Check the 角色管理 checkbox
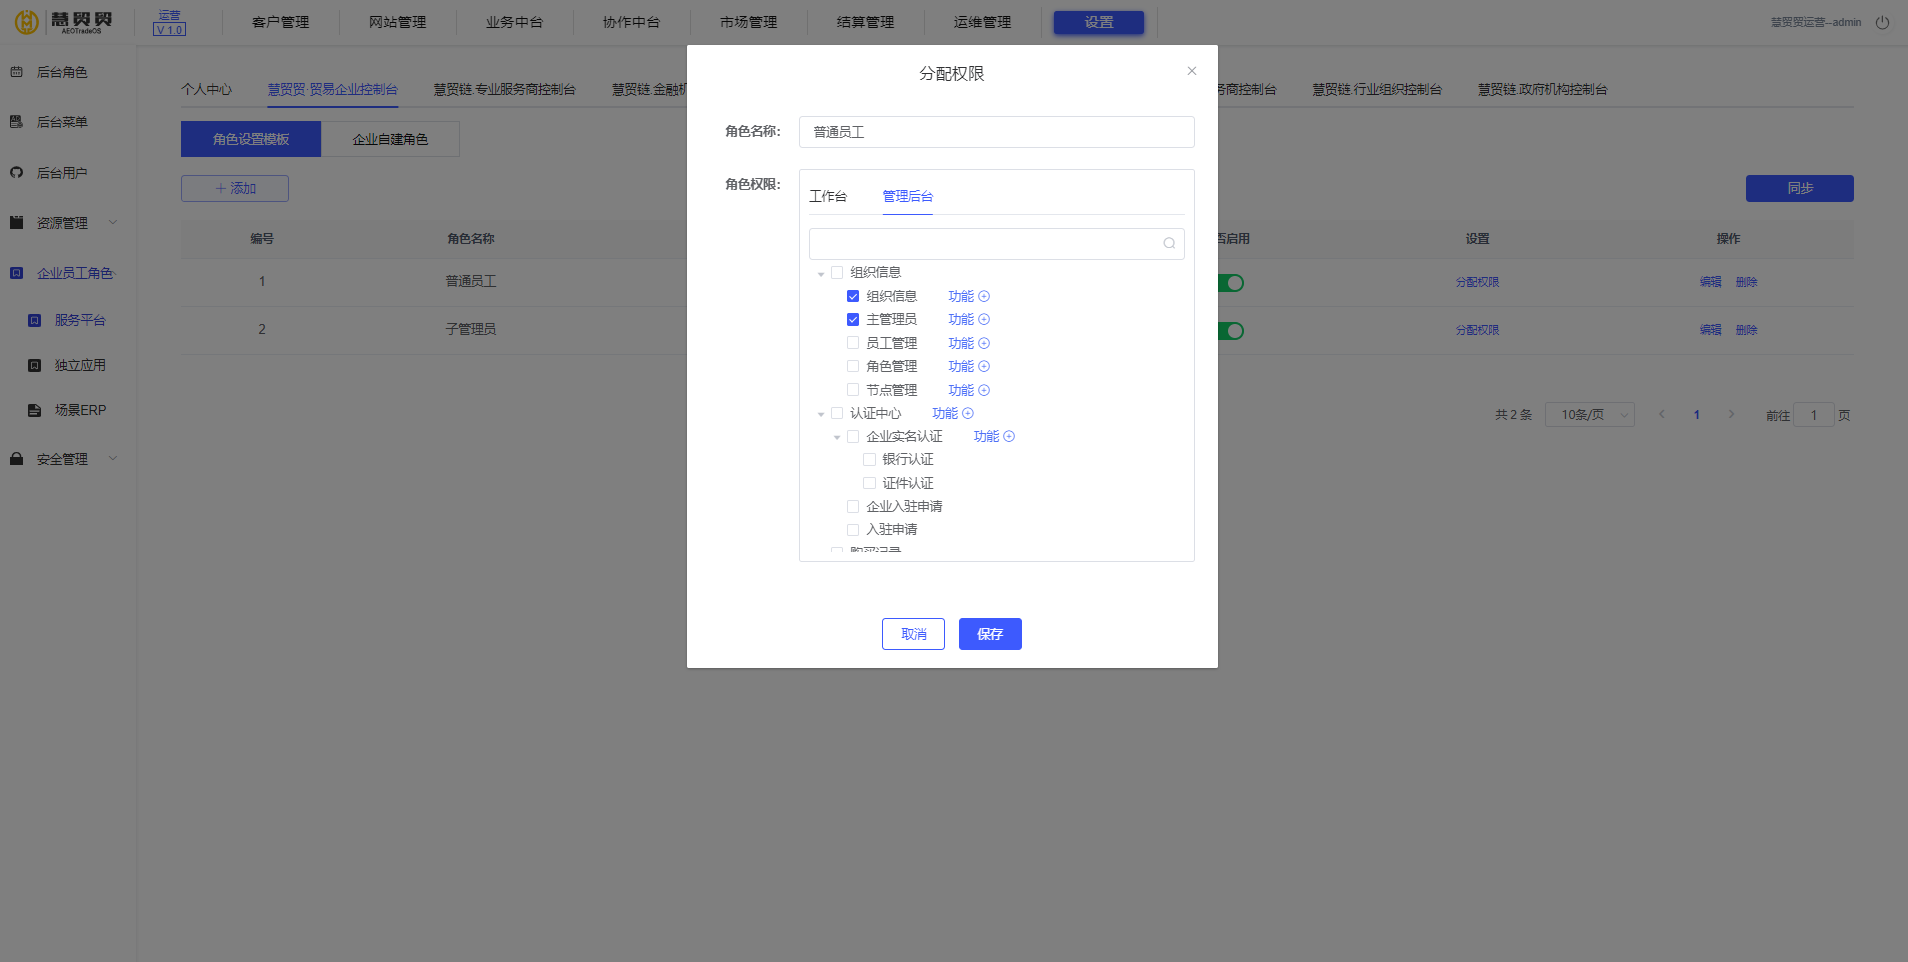This screenshot has width=1908, height=962. [853, 366]
